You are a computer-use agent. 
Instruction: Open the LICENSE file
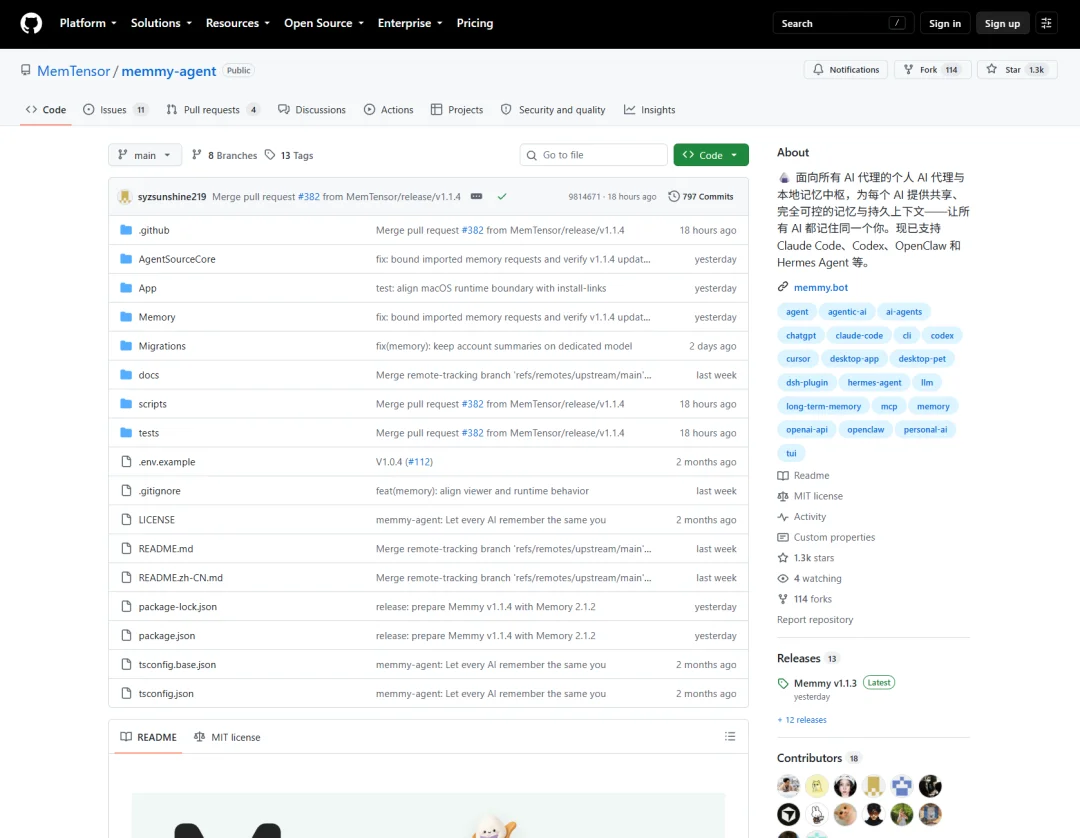156,519
